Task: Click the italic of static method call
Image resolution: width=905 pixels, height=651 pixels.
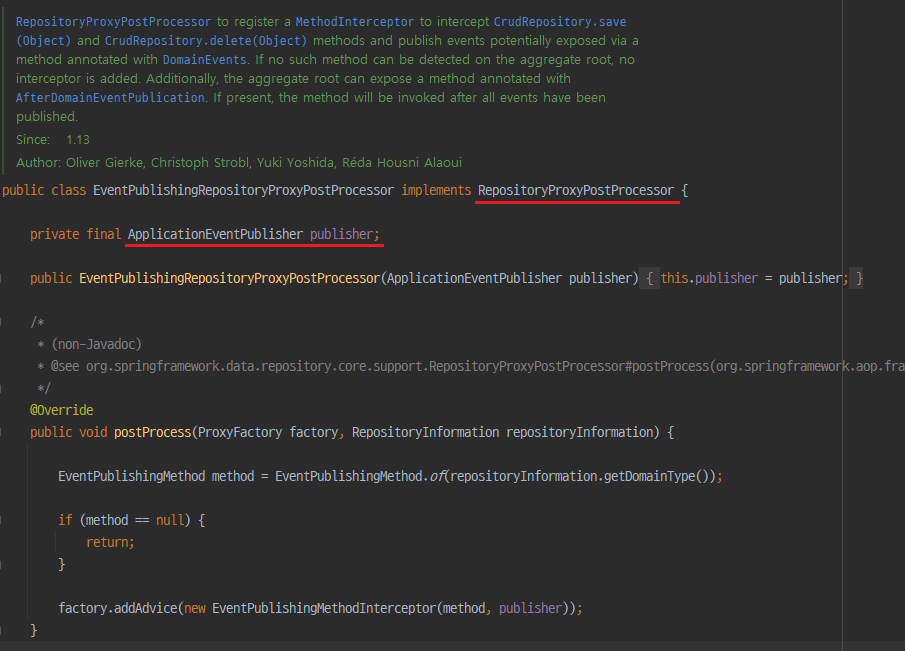Action: (x=437, y=476)
